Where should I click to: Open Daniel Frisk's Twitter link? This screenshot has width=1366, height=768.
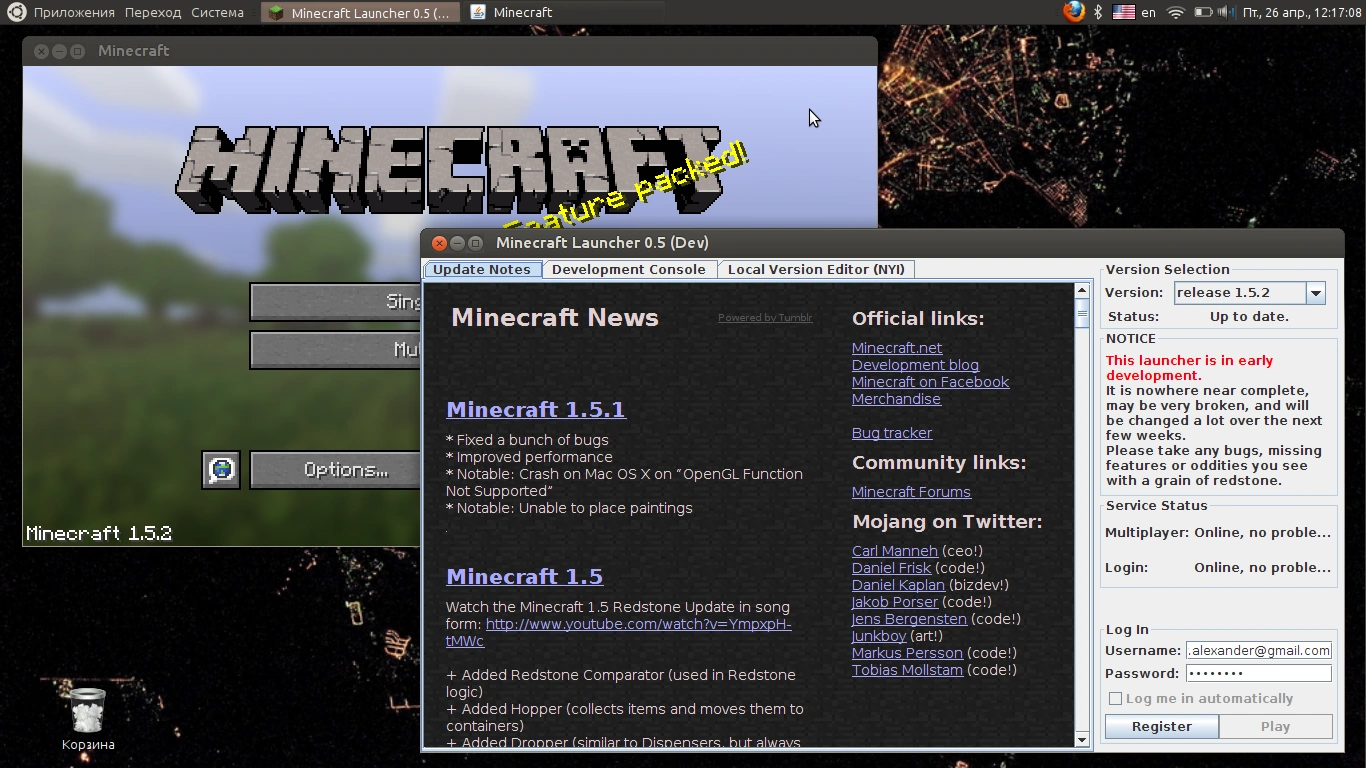891,568
